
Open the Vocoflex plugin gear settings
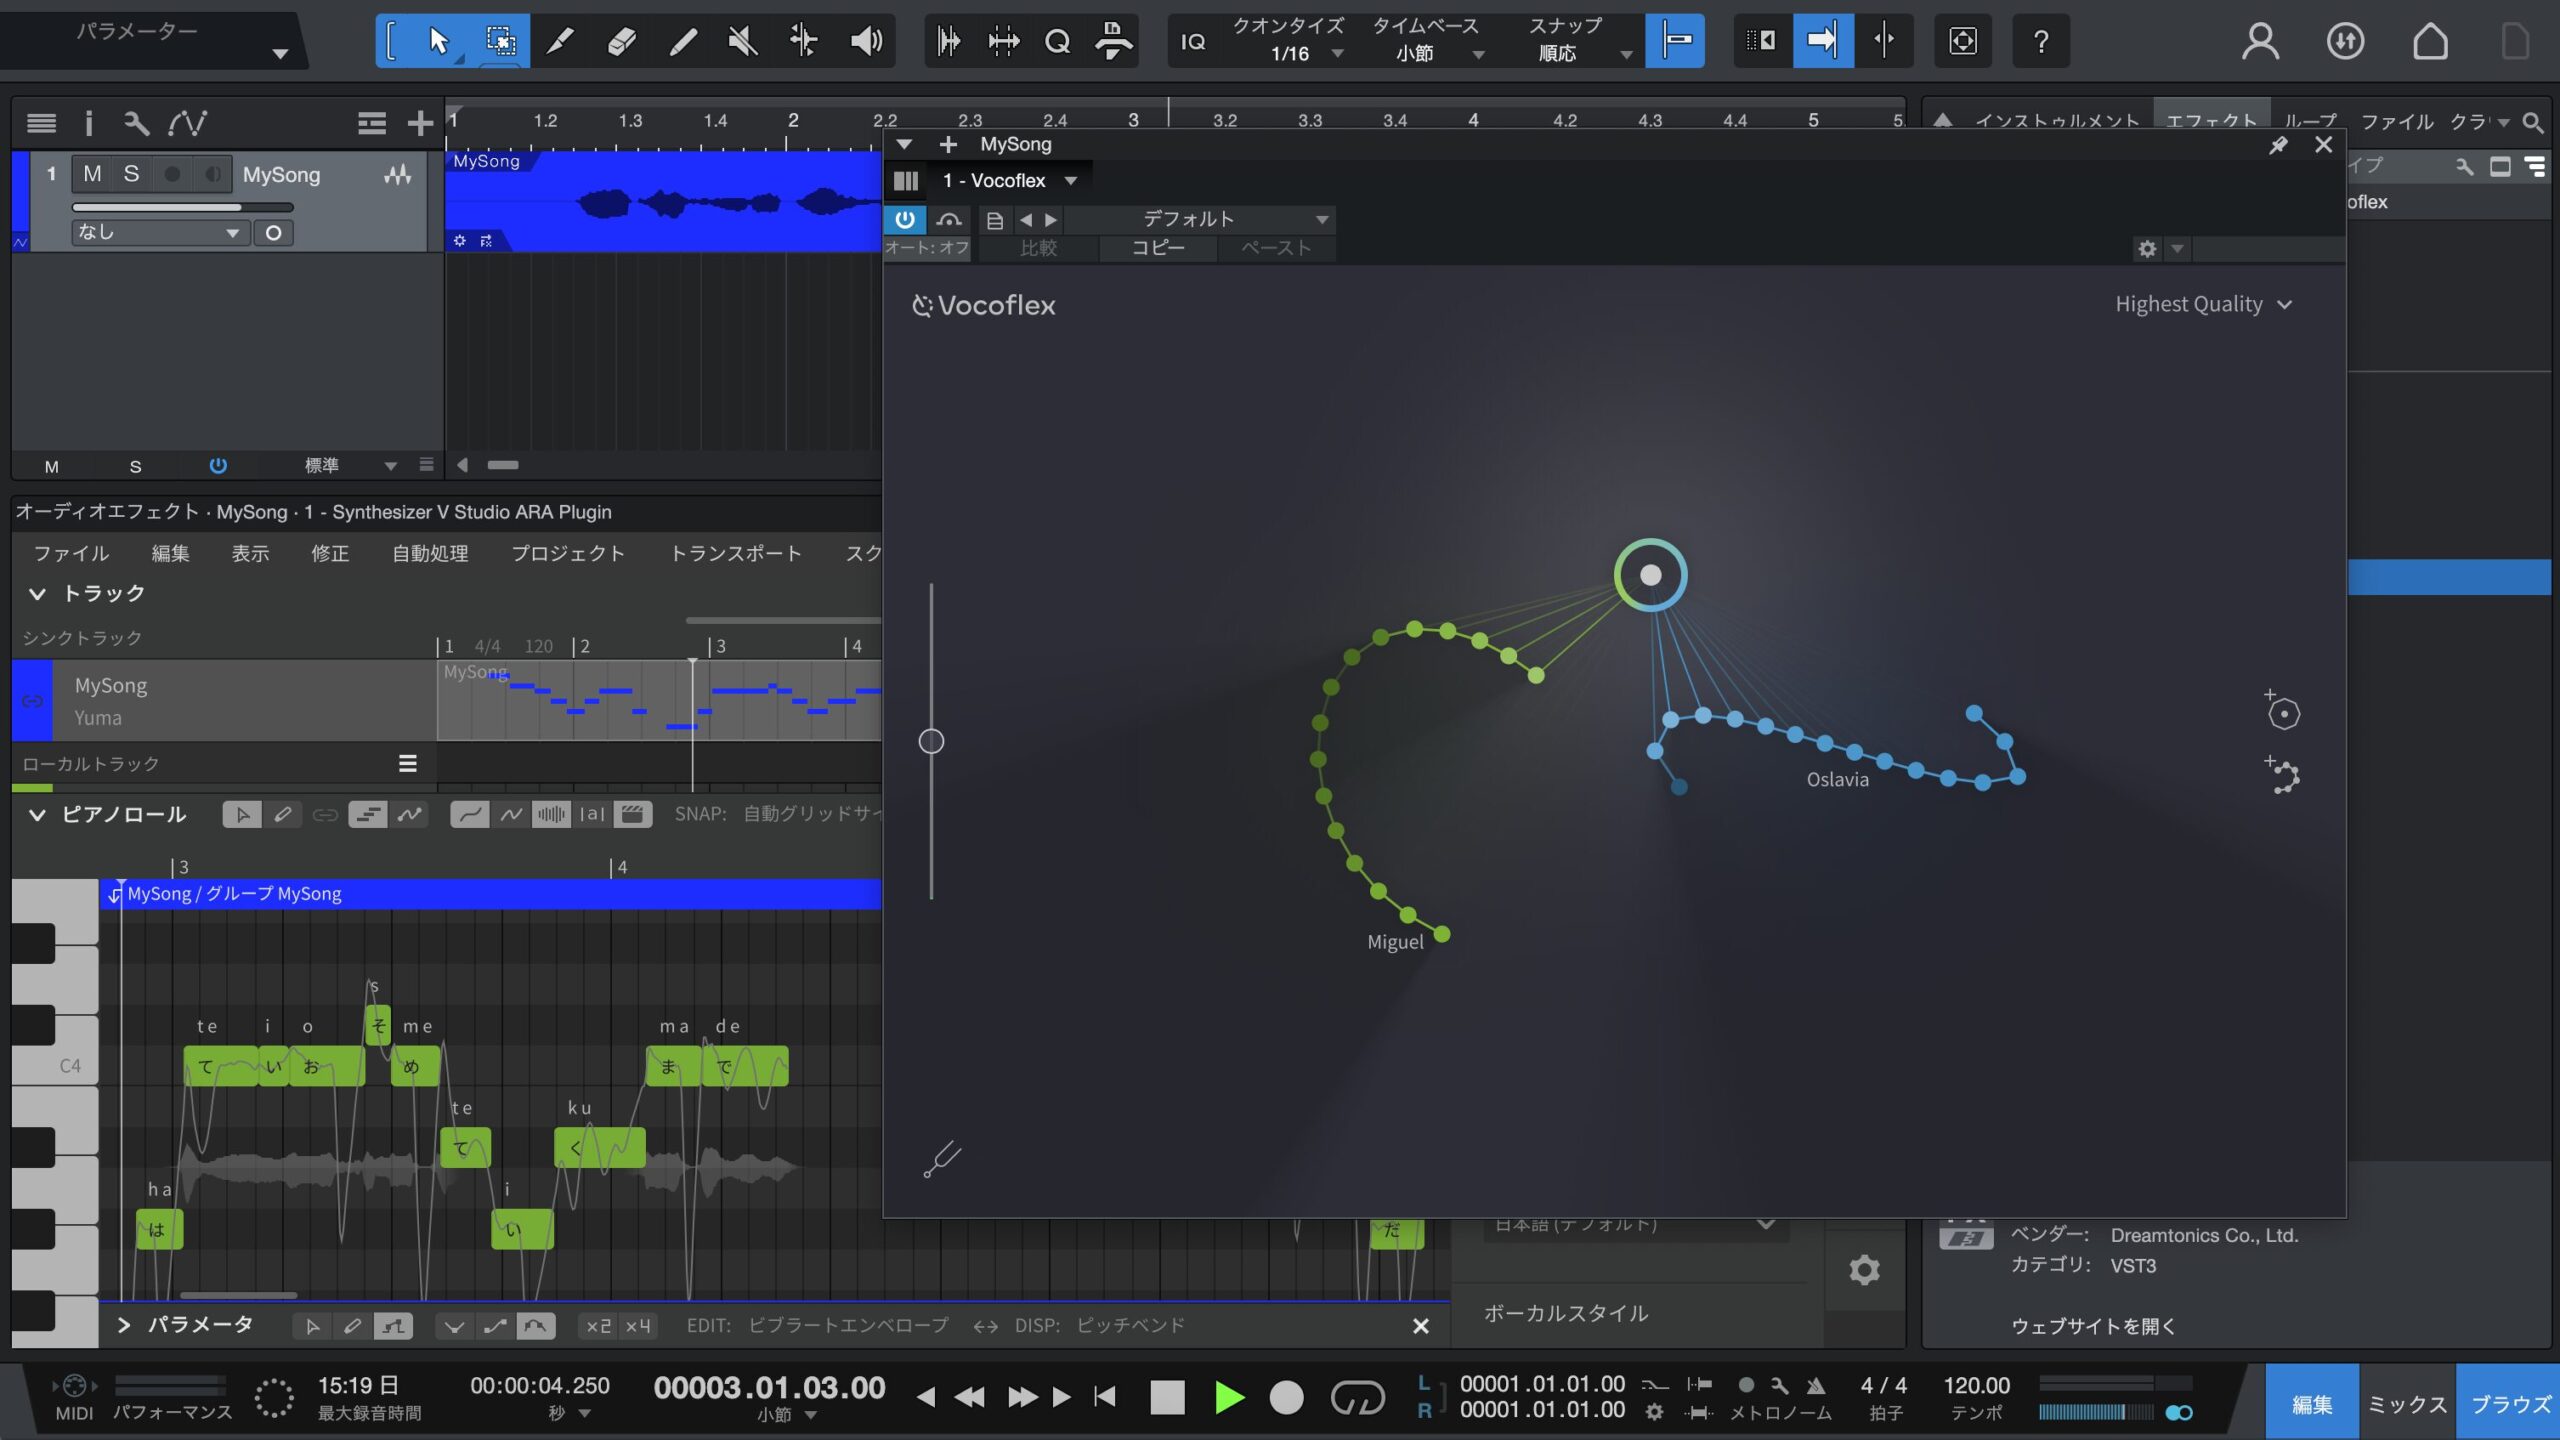pos(2147,248)
